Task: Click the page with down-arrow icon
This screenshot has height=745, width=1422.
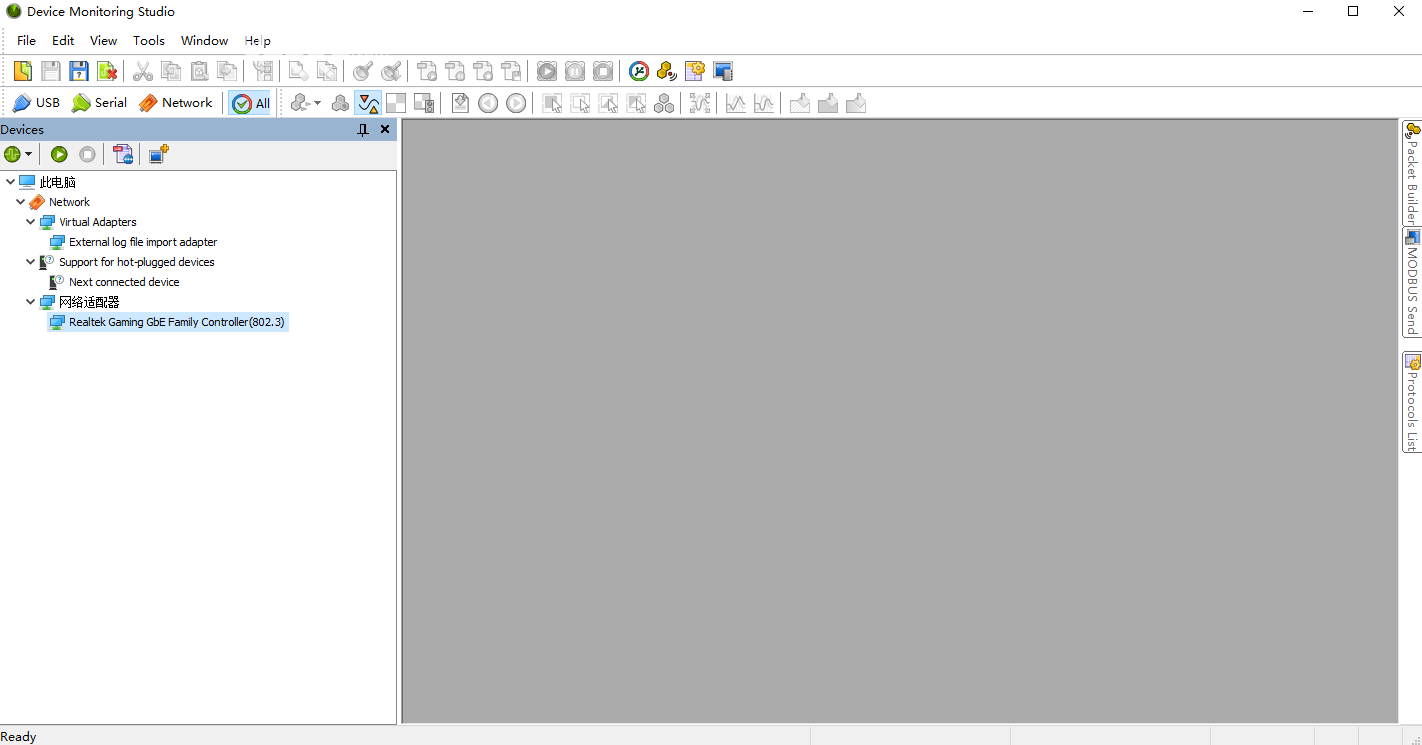Action: point(460,103)
